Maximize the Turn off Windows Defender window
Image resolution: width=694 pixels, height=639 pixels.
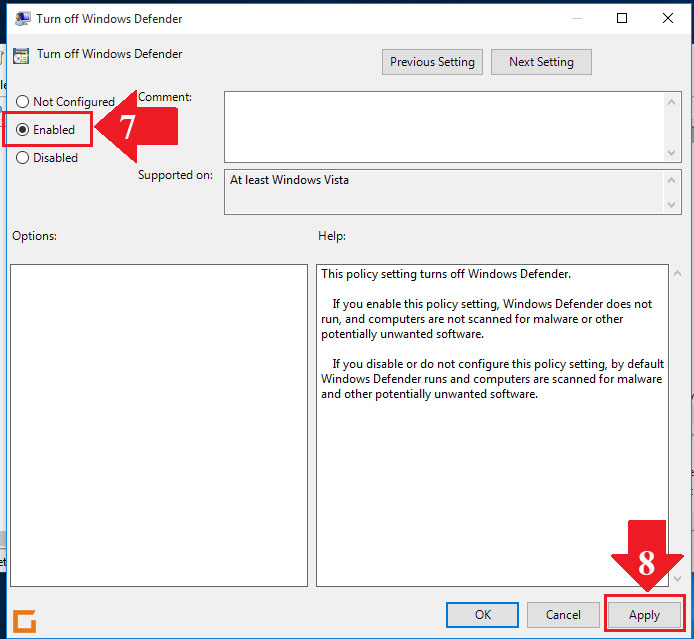click(x=622, y=18)
